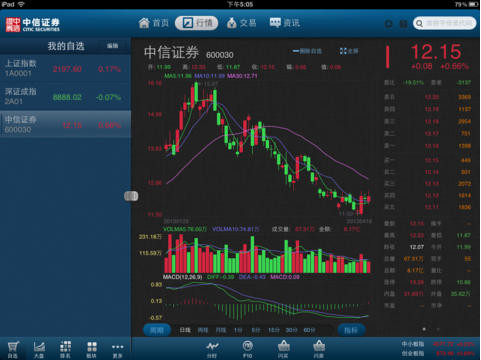Screen dimensions: 481x360
Task: Select 60分 period
Action: point(309,330)
